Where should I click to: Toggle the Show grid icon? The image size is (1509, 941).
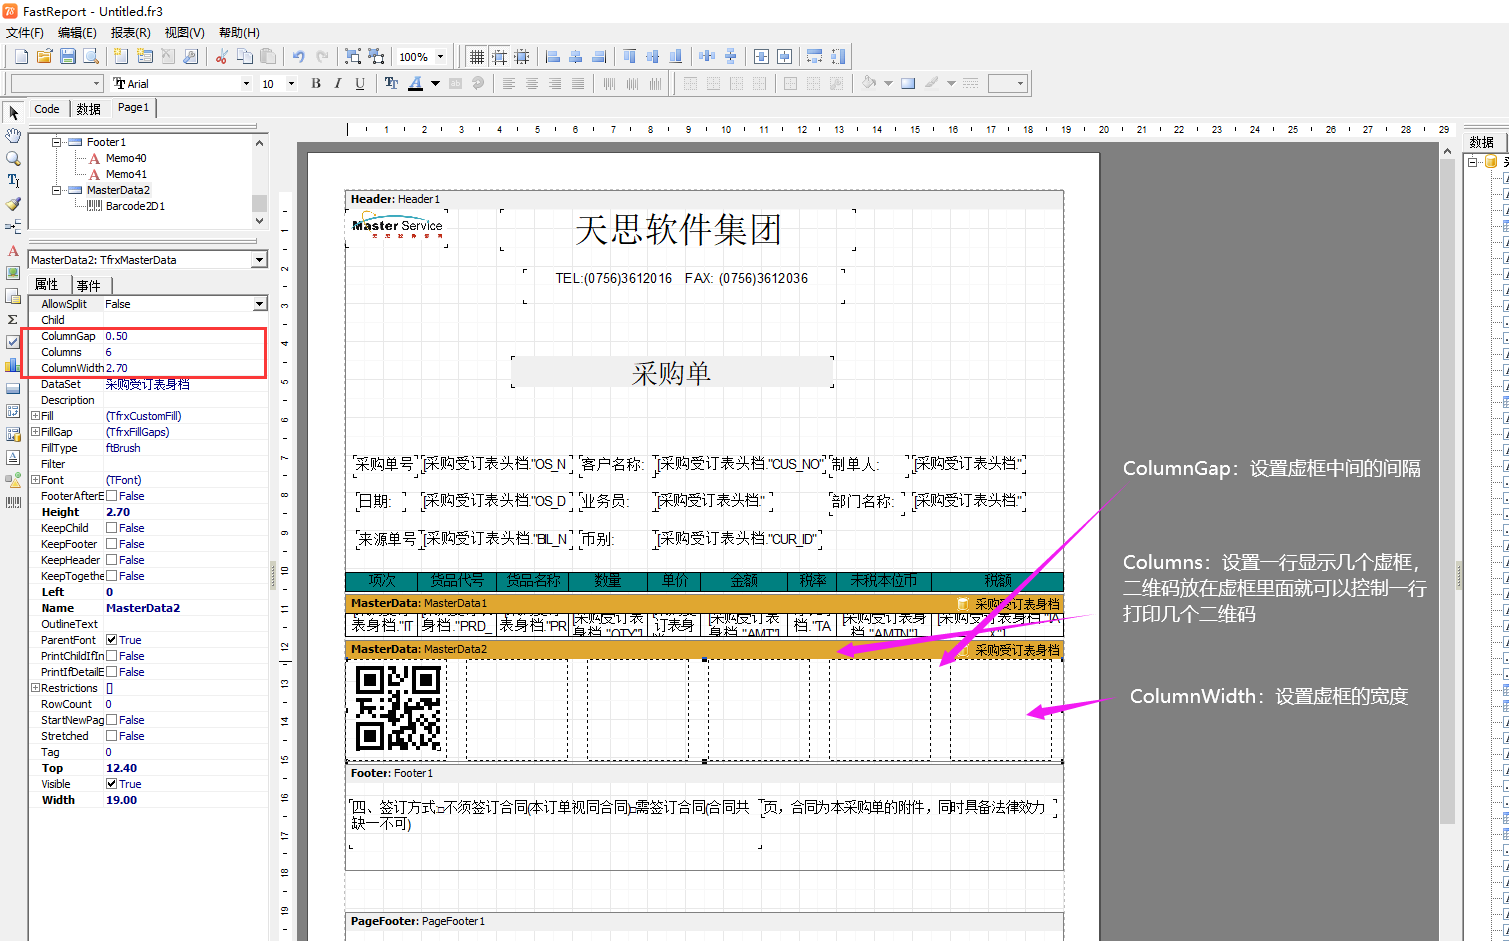tap(477, 57)
